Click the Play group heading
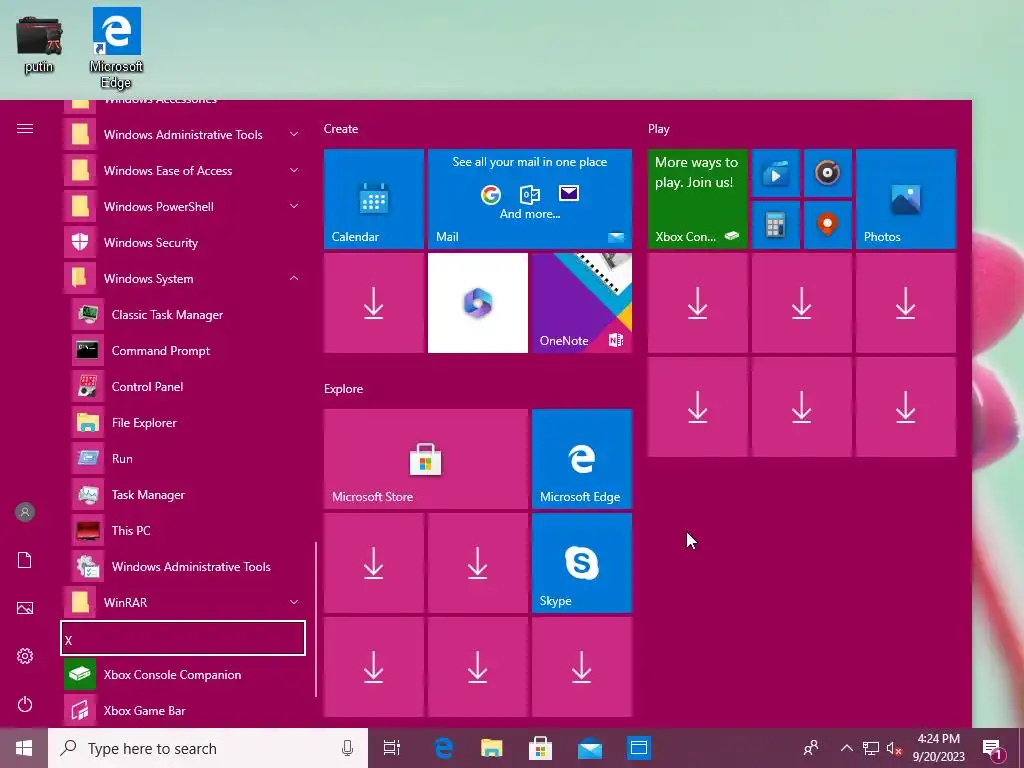The image size is (1024, 768). coord(658,129)
